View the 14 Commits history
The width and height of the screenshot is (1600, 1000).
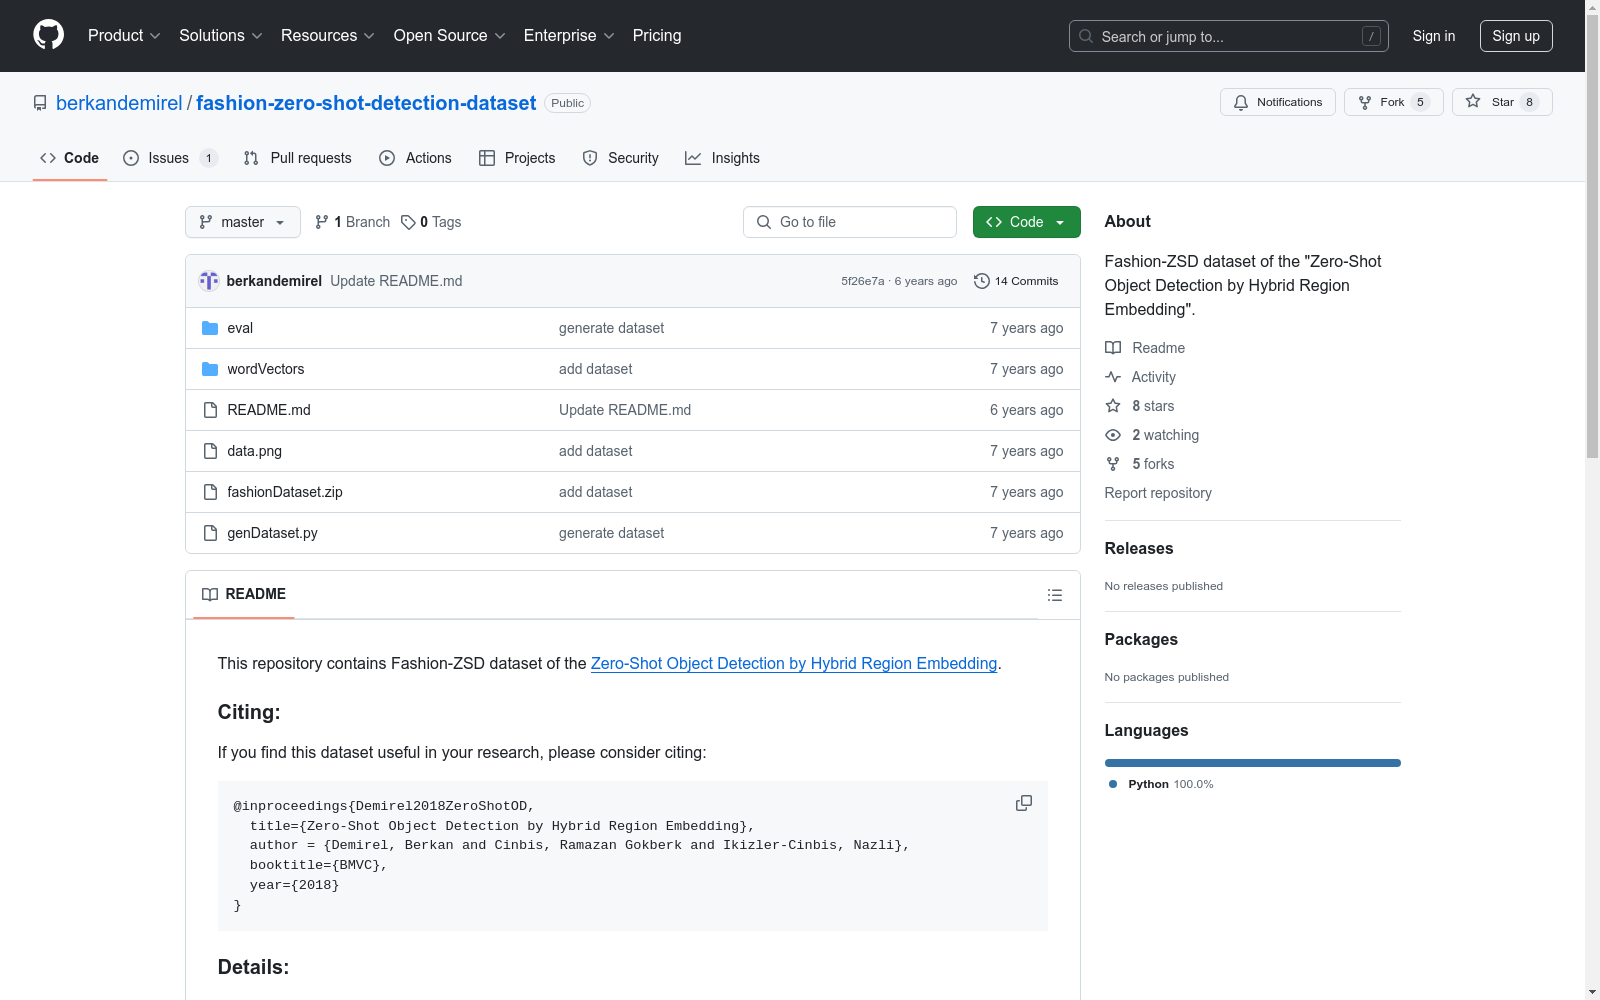1017,281
